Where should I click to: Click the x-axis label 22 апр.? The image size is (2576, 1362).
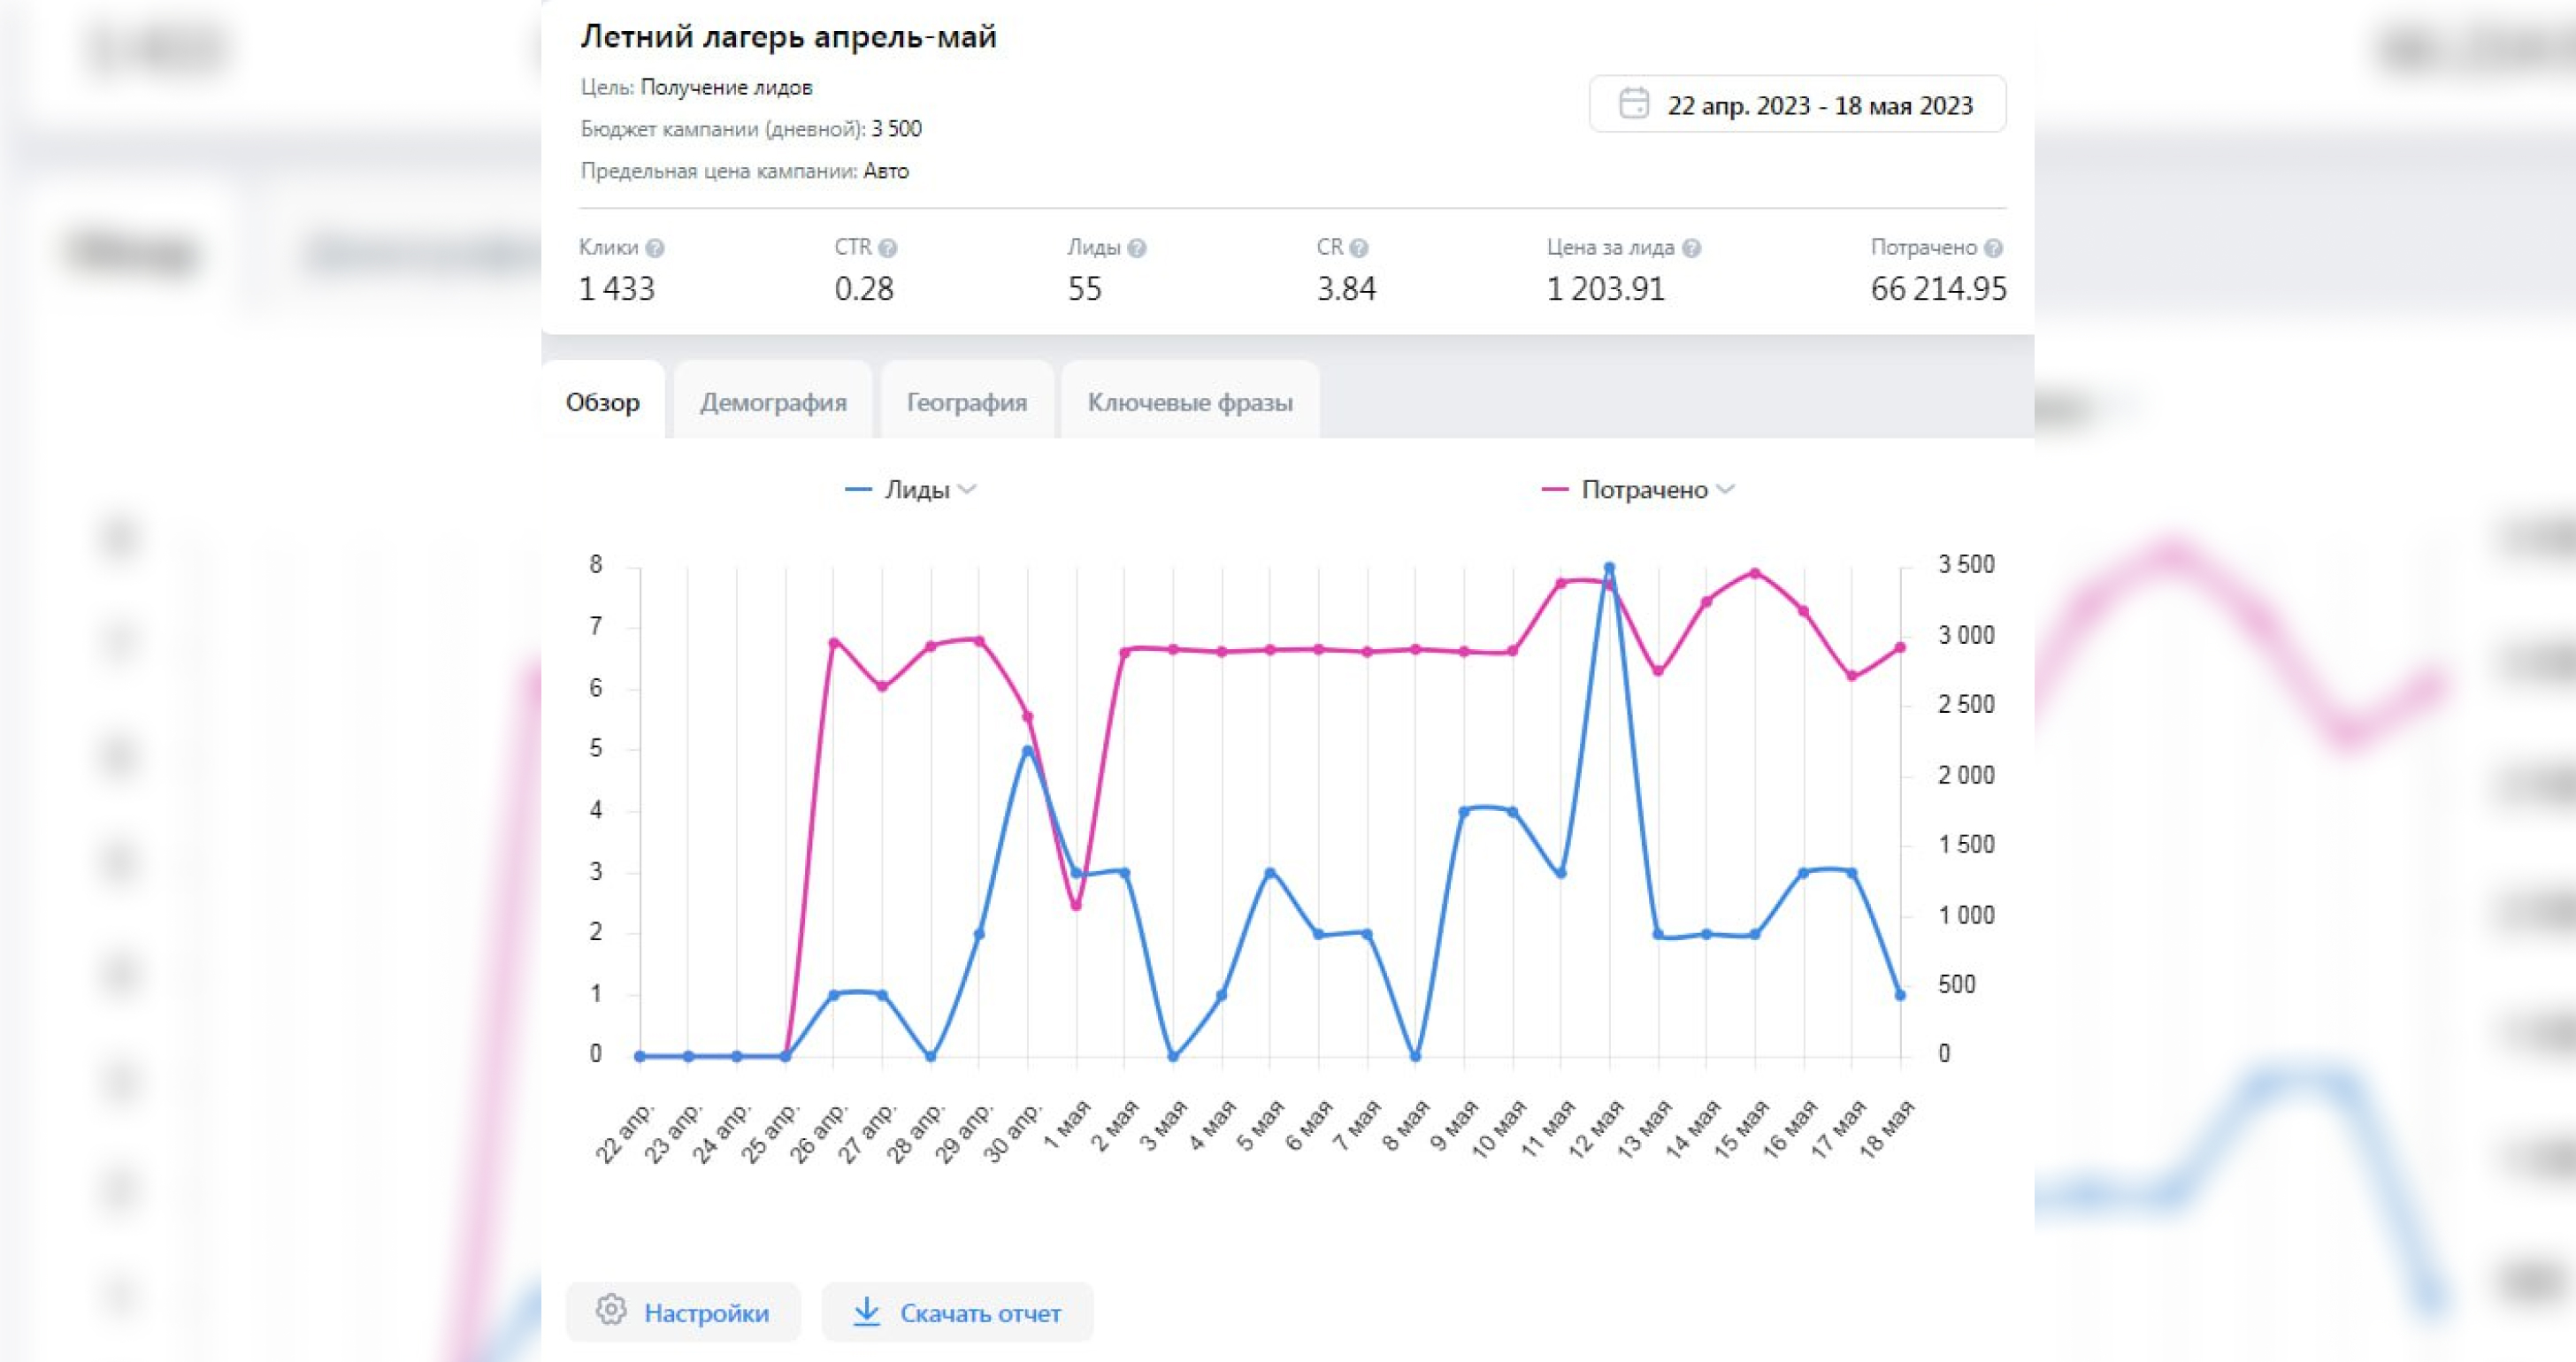[626, 1132]
